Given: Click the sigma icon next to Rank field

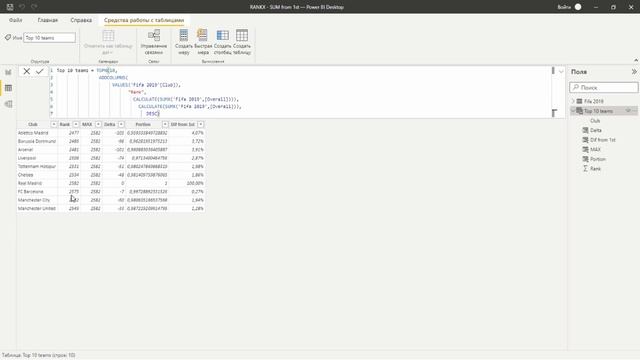Looking at the screenshot, I should (585, 169).
